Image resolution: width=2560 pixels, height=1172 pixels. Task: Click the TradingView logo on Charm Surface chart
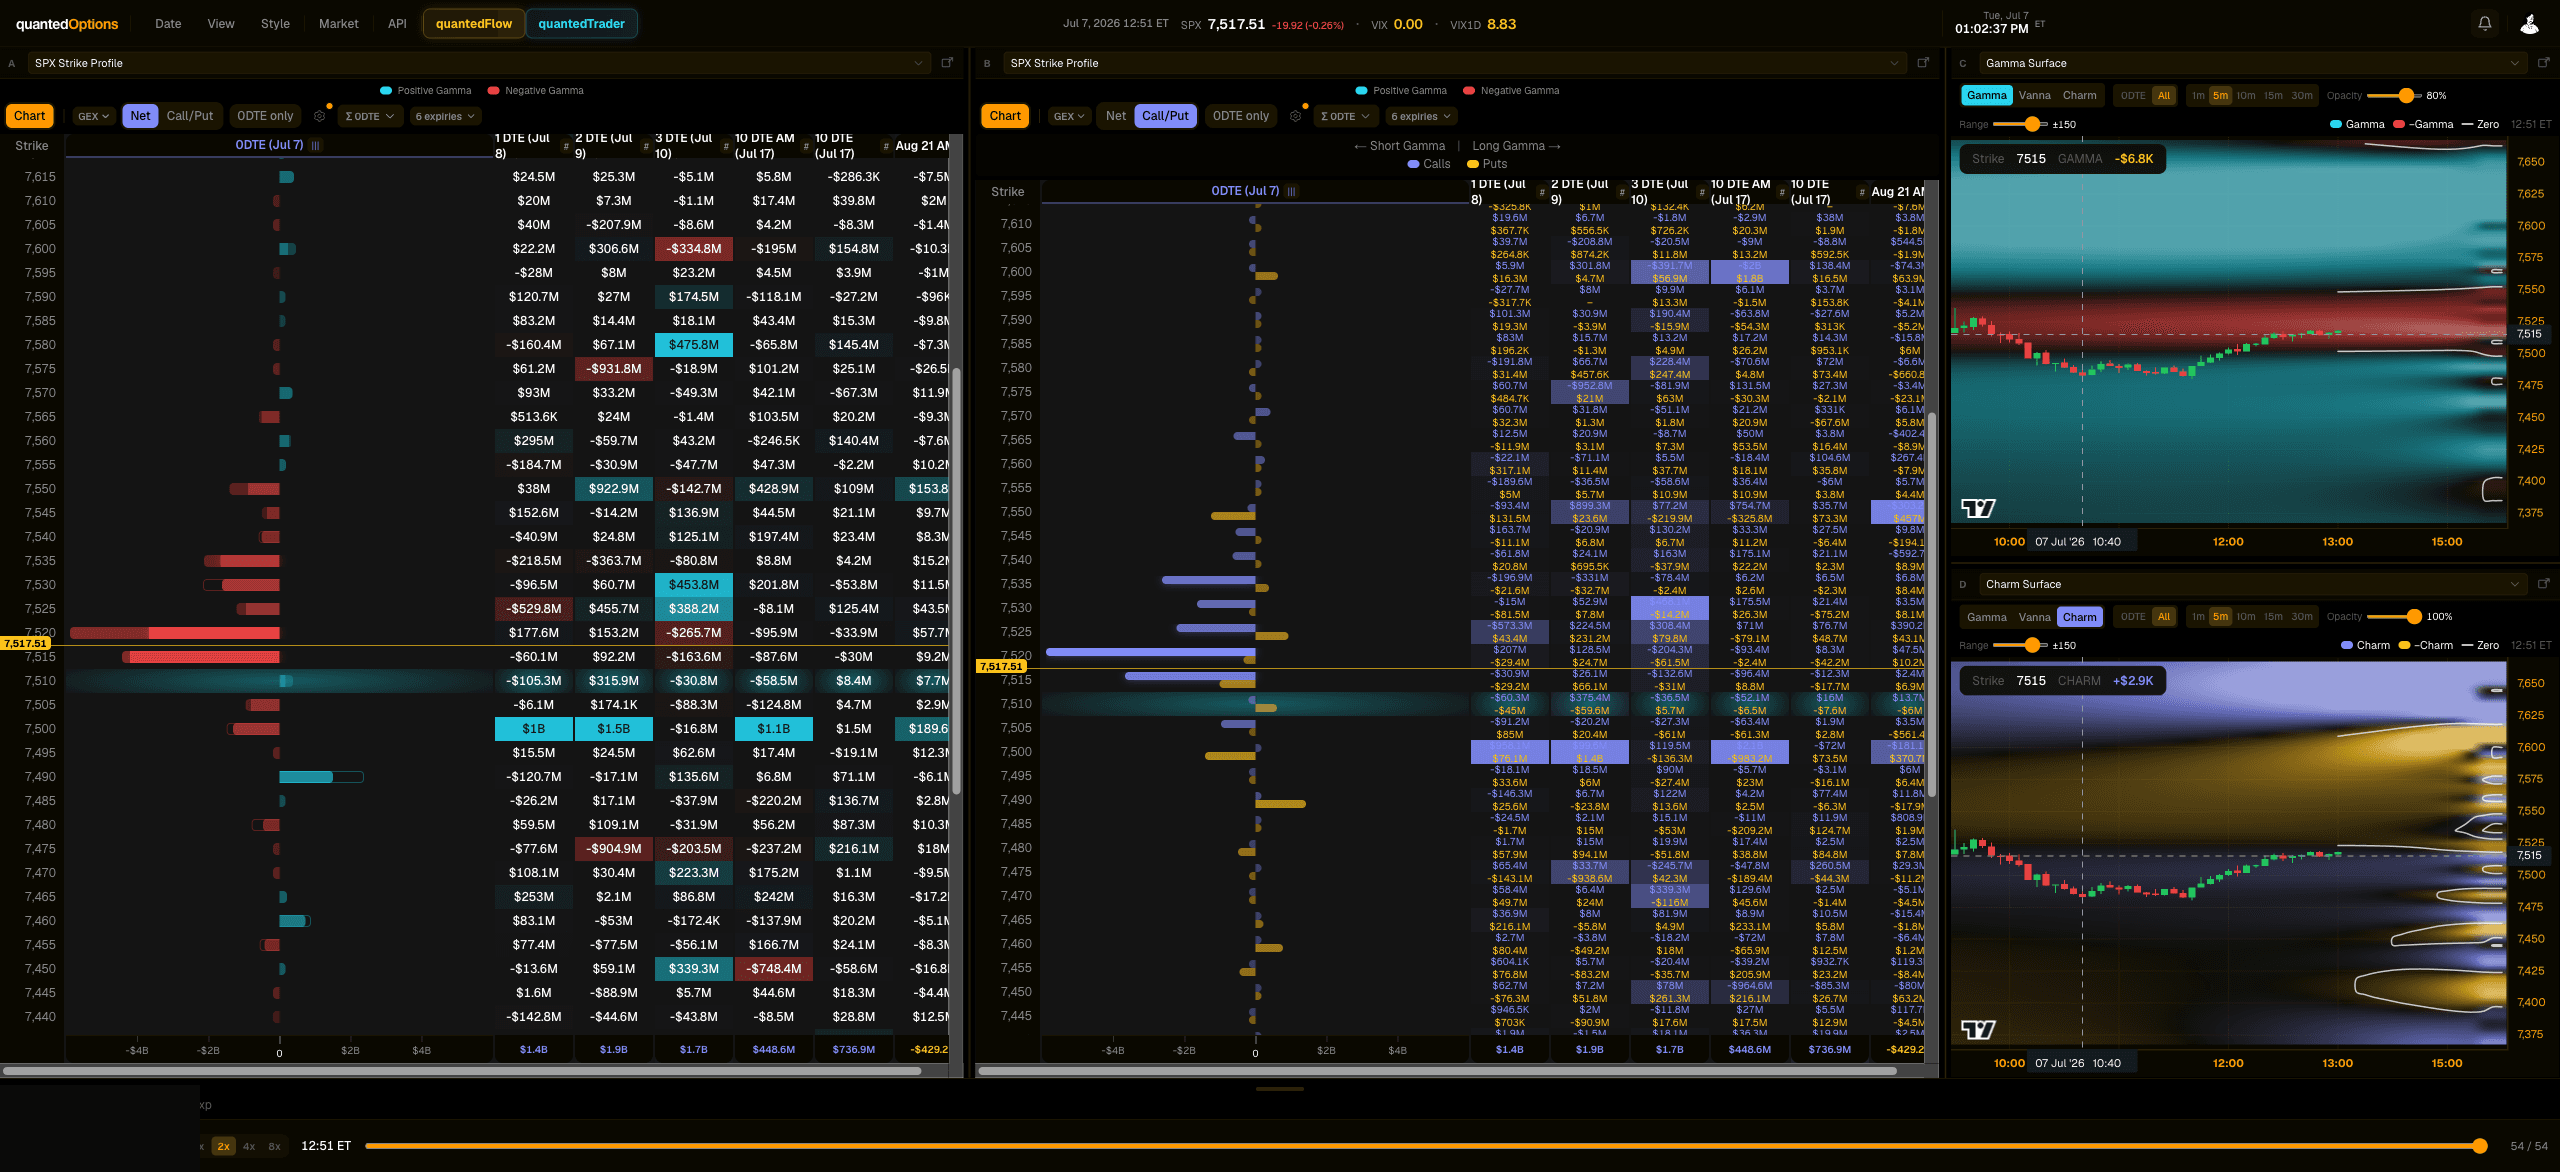[x=1978, y=1029]
